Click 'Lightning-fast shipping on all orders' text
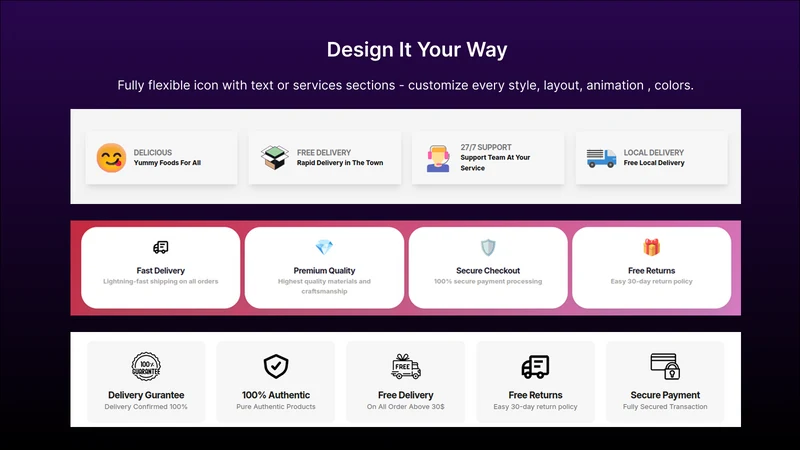 coord(161,281)
